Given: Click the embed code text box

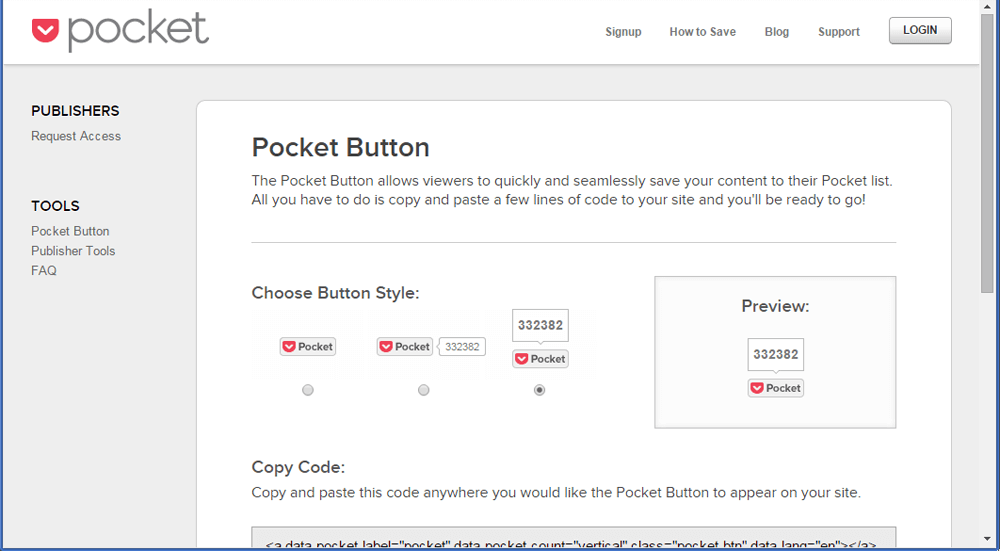Looking at the screenshot, I should click(x=573, y=539).
